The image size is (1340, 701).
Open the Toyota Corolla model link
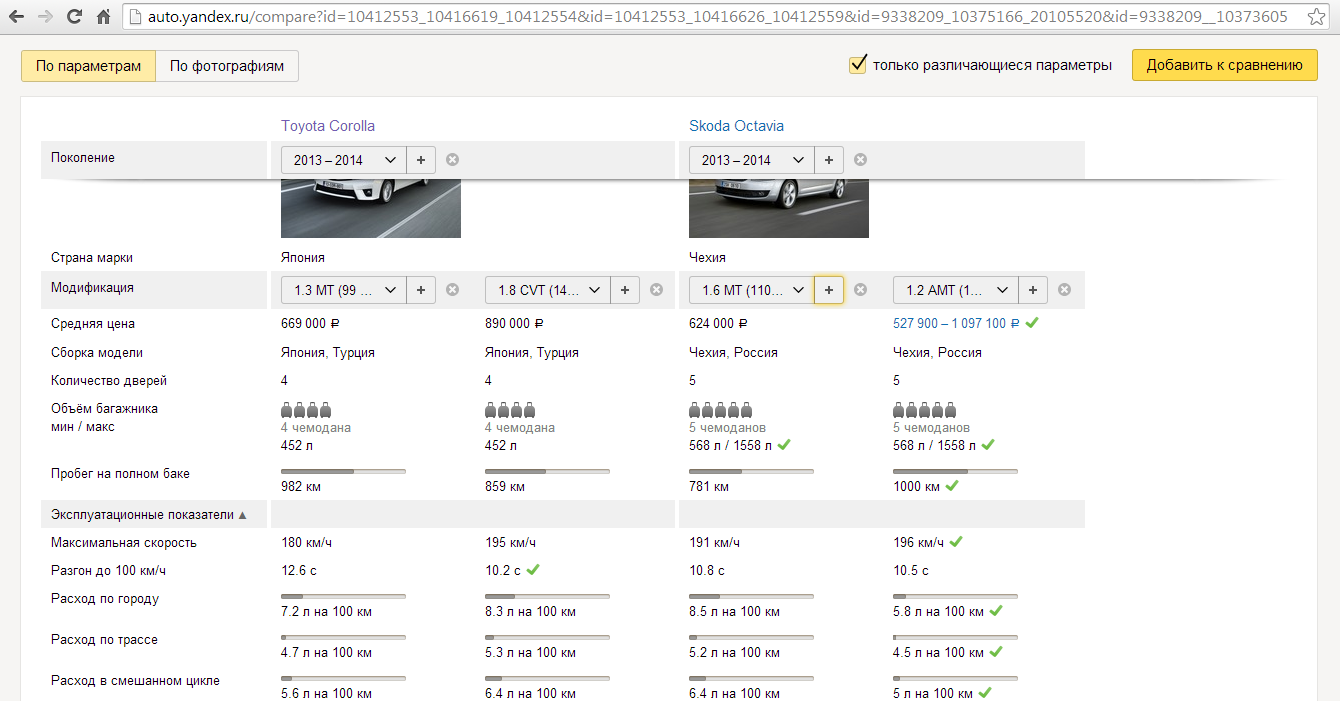(328, 126)
